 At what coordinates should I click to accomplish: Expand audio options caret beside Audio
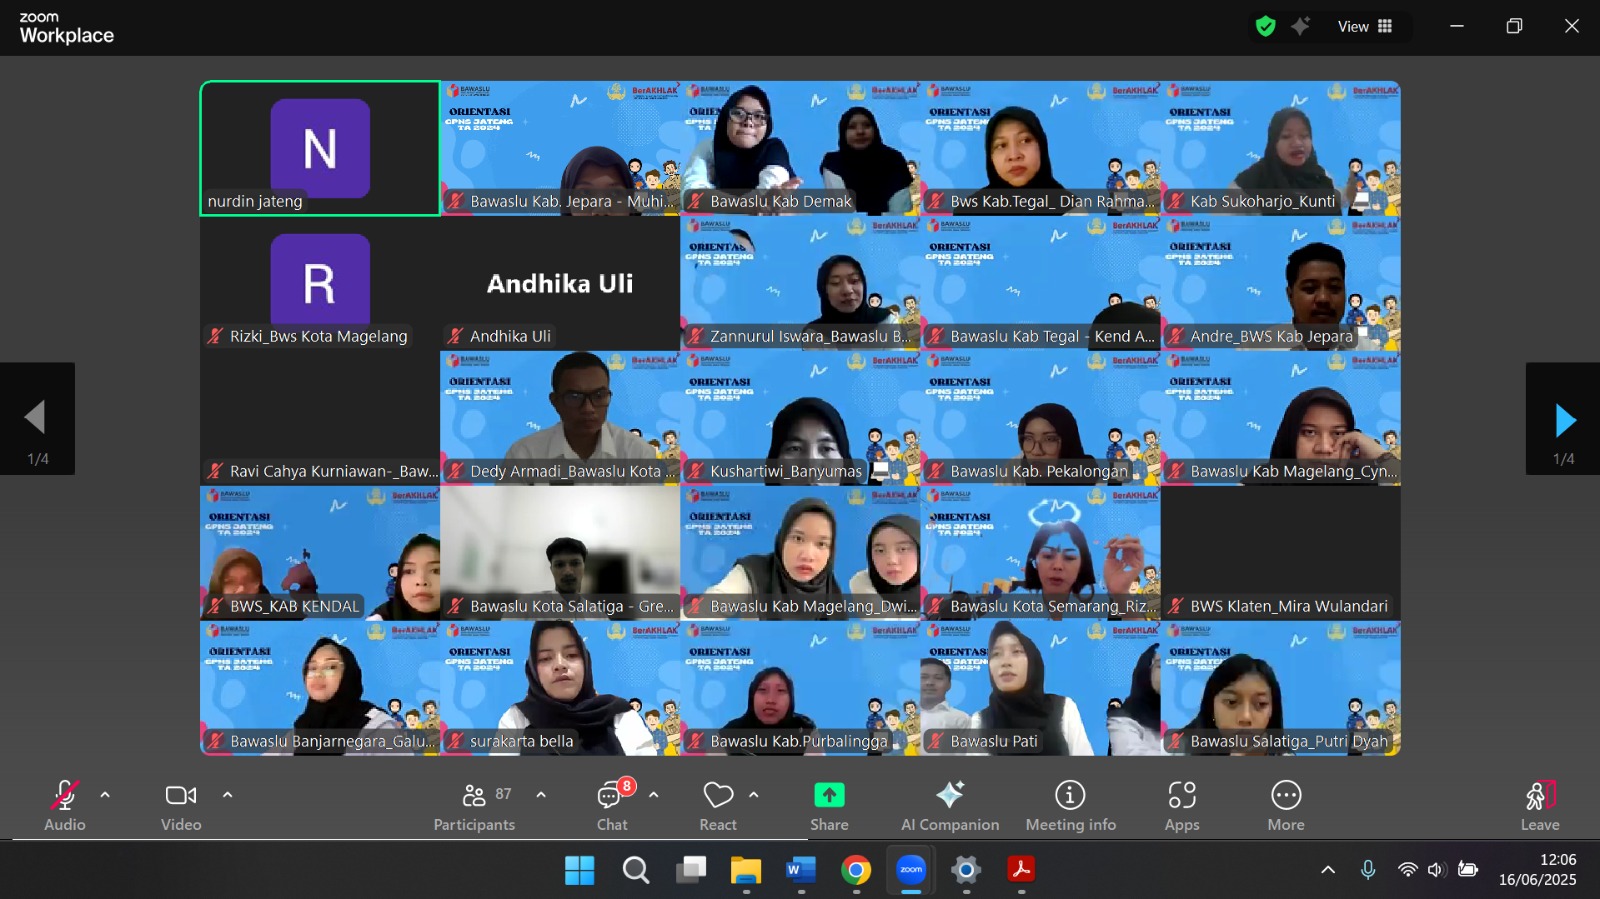coord(105,795)
